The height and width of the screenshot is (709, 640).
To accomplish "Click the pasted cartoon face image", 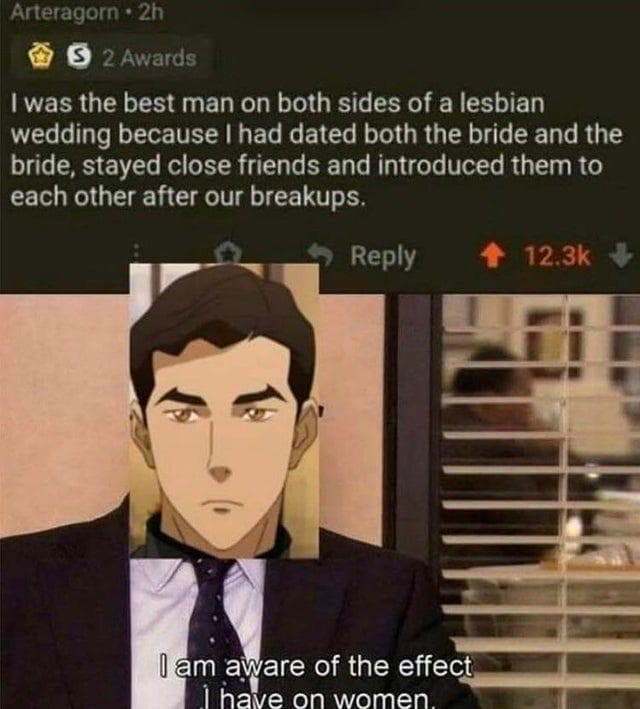I will (224, 410).
